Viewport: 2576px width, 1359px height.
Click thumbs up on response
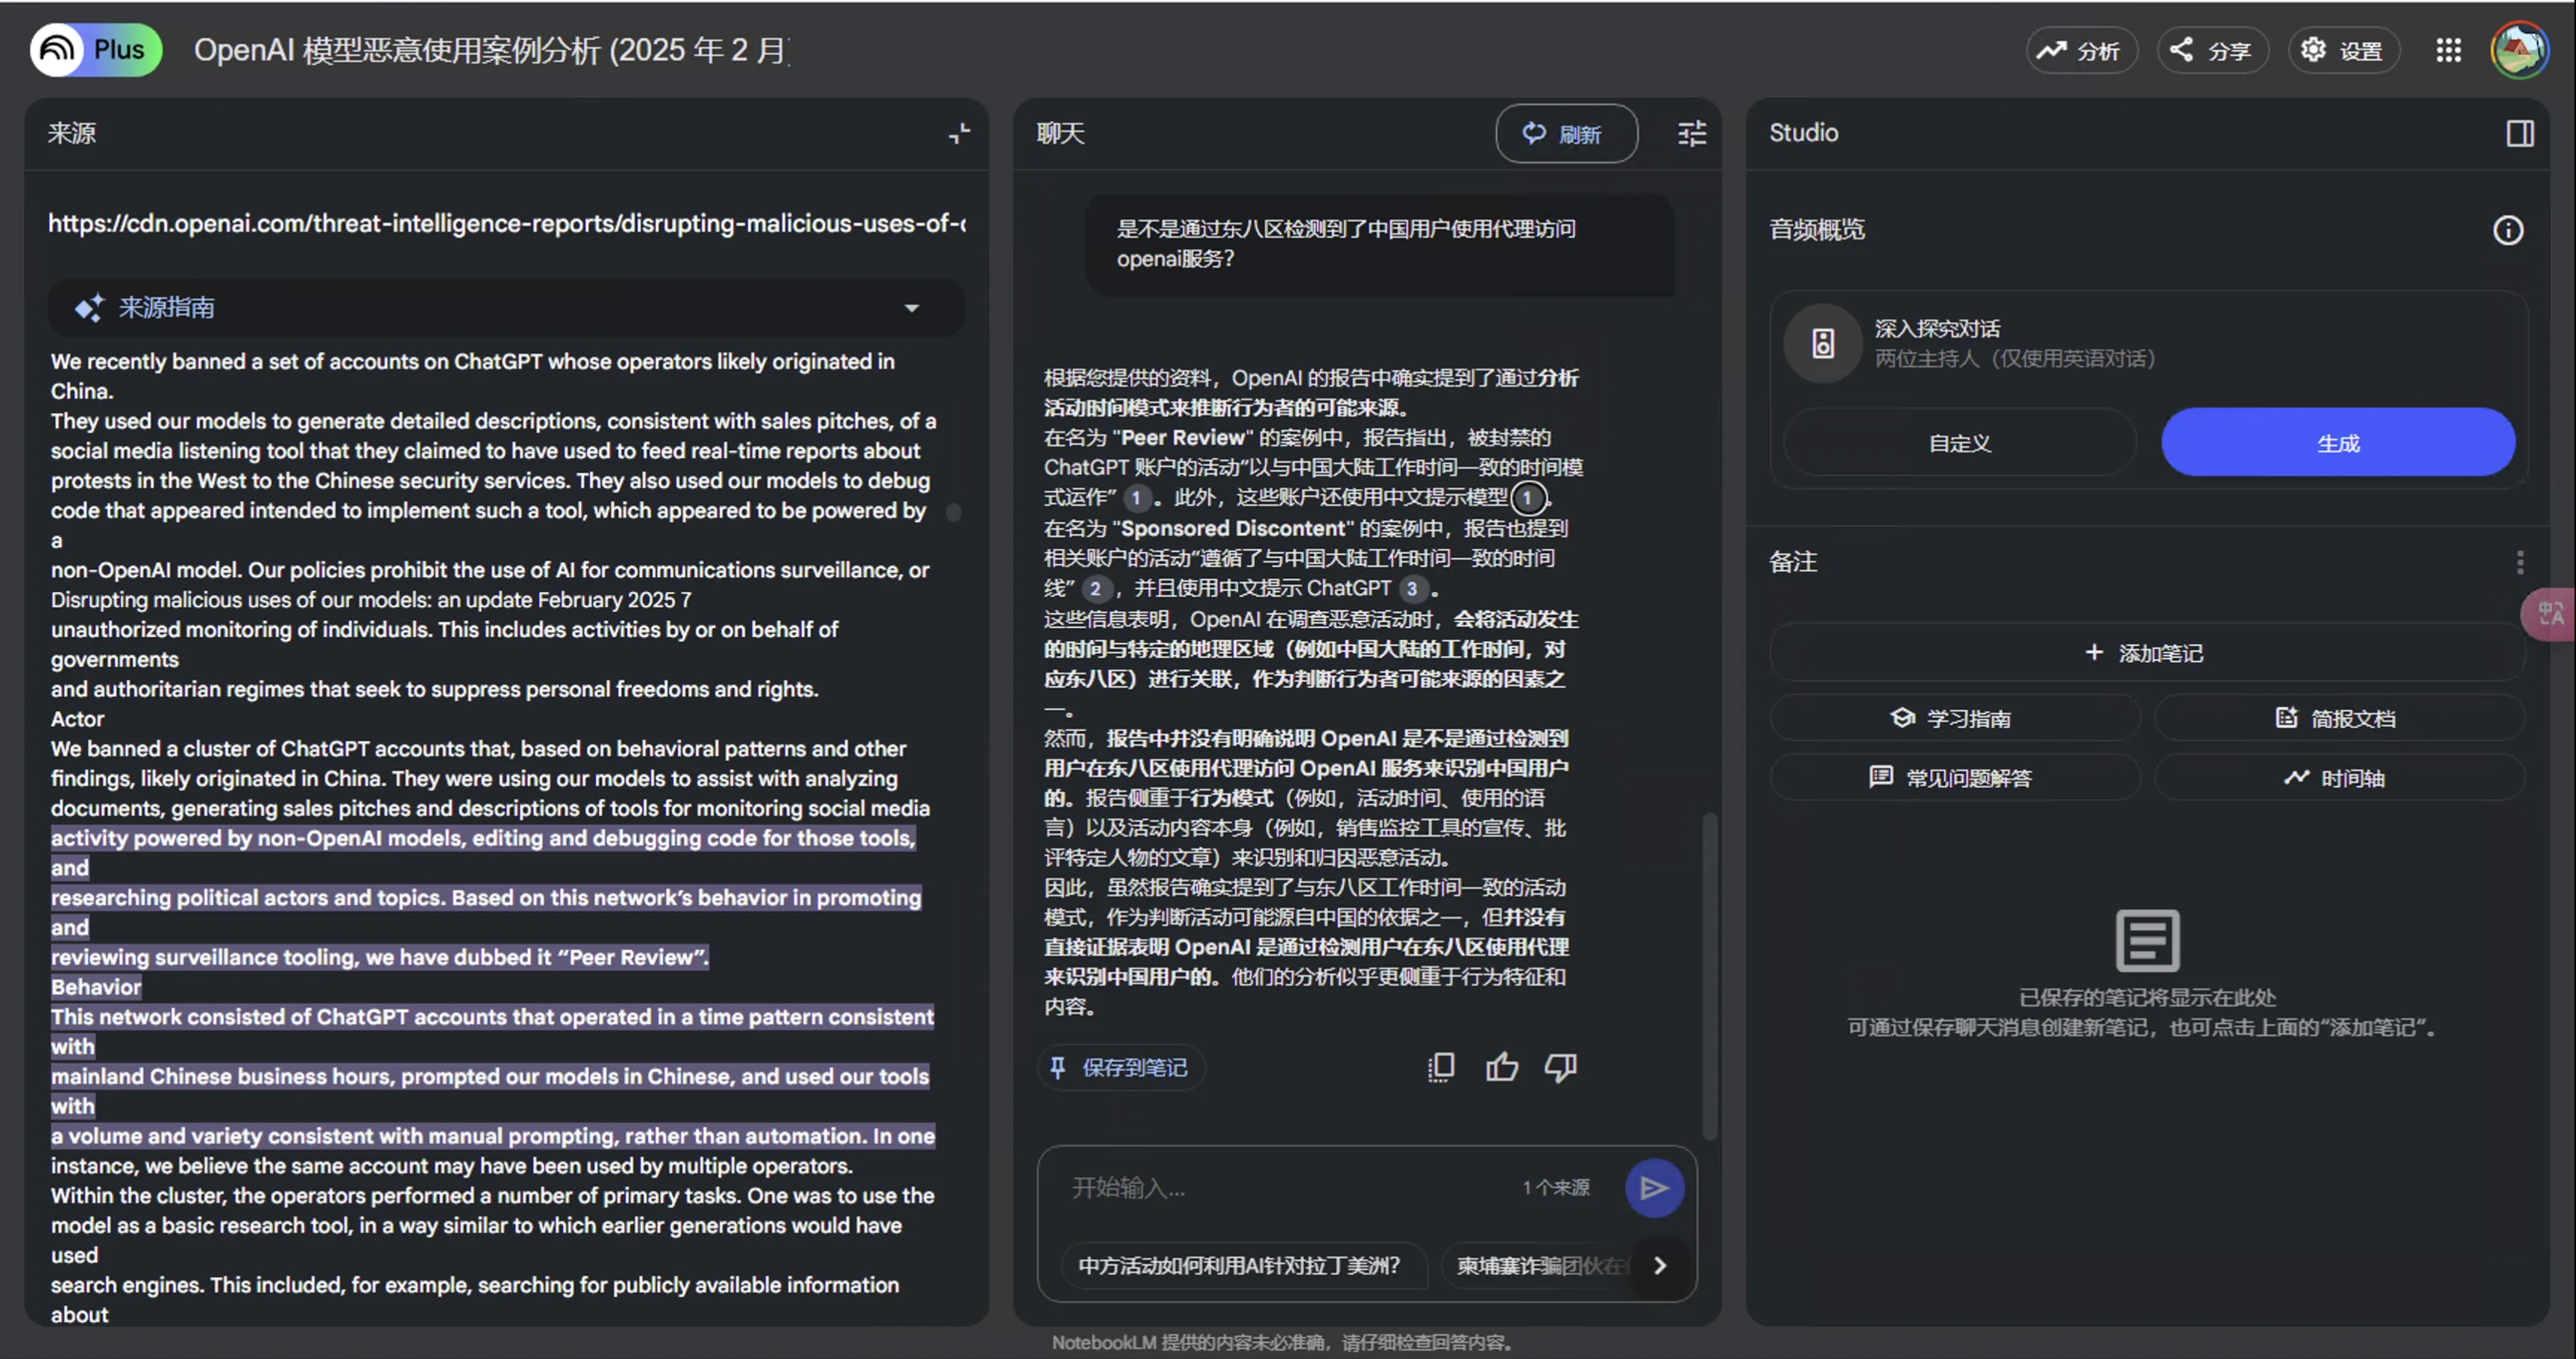click(x=1501, y=1067)
